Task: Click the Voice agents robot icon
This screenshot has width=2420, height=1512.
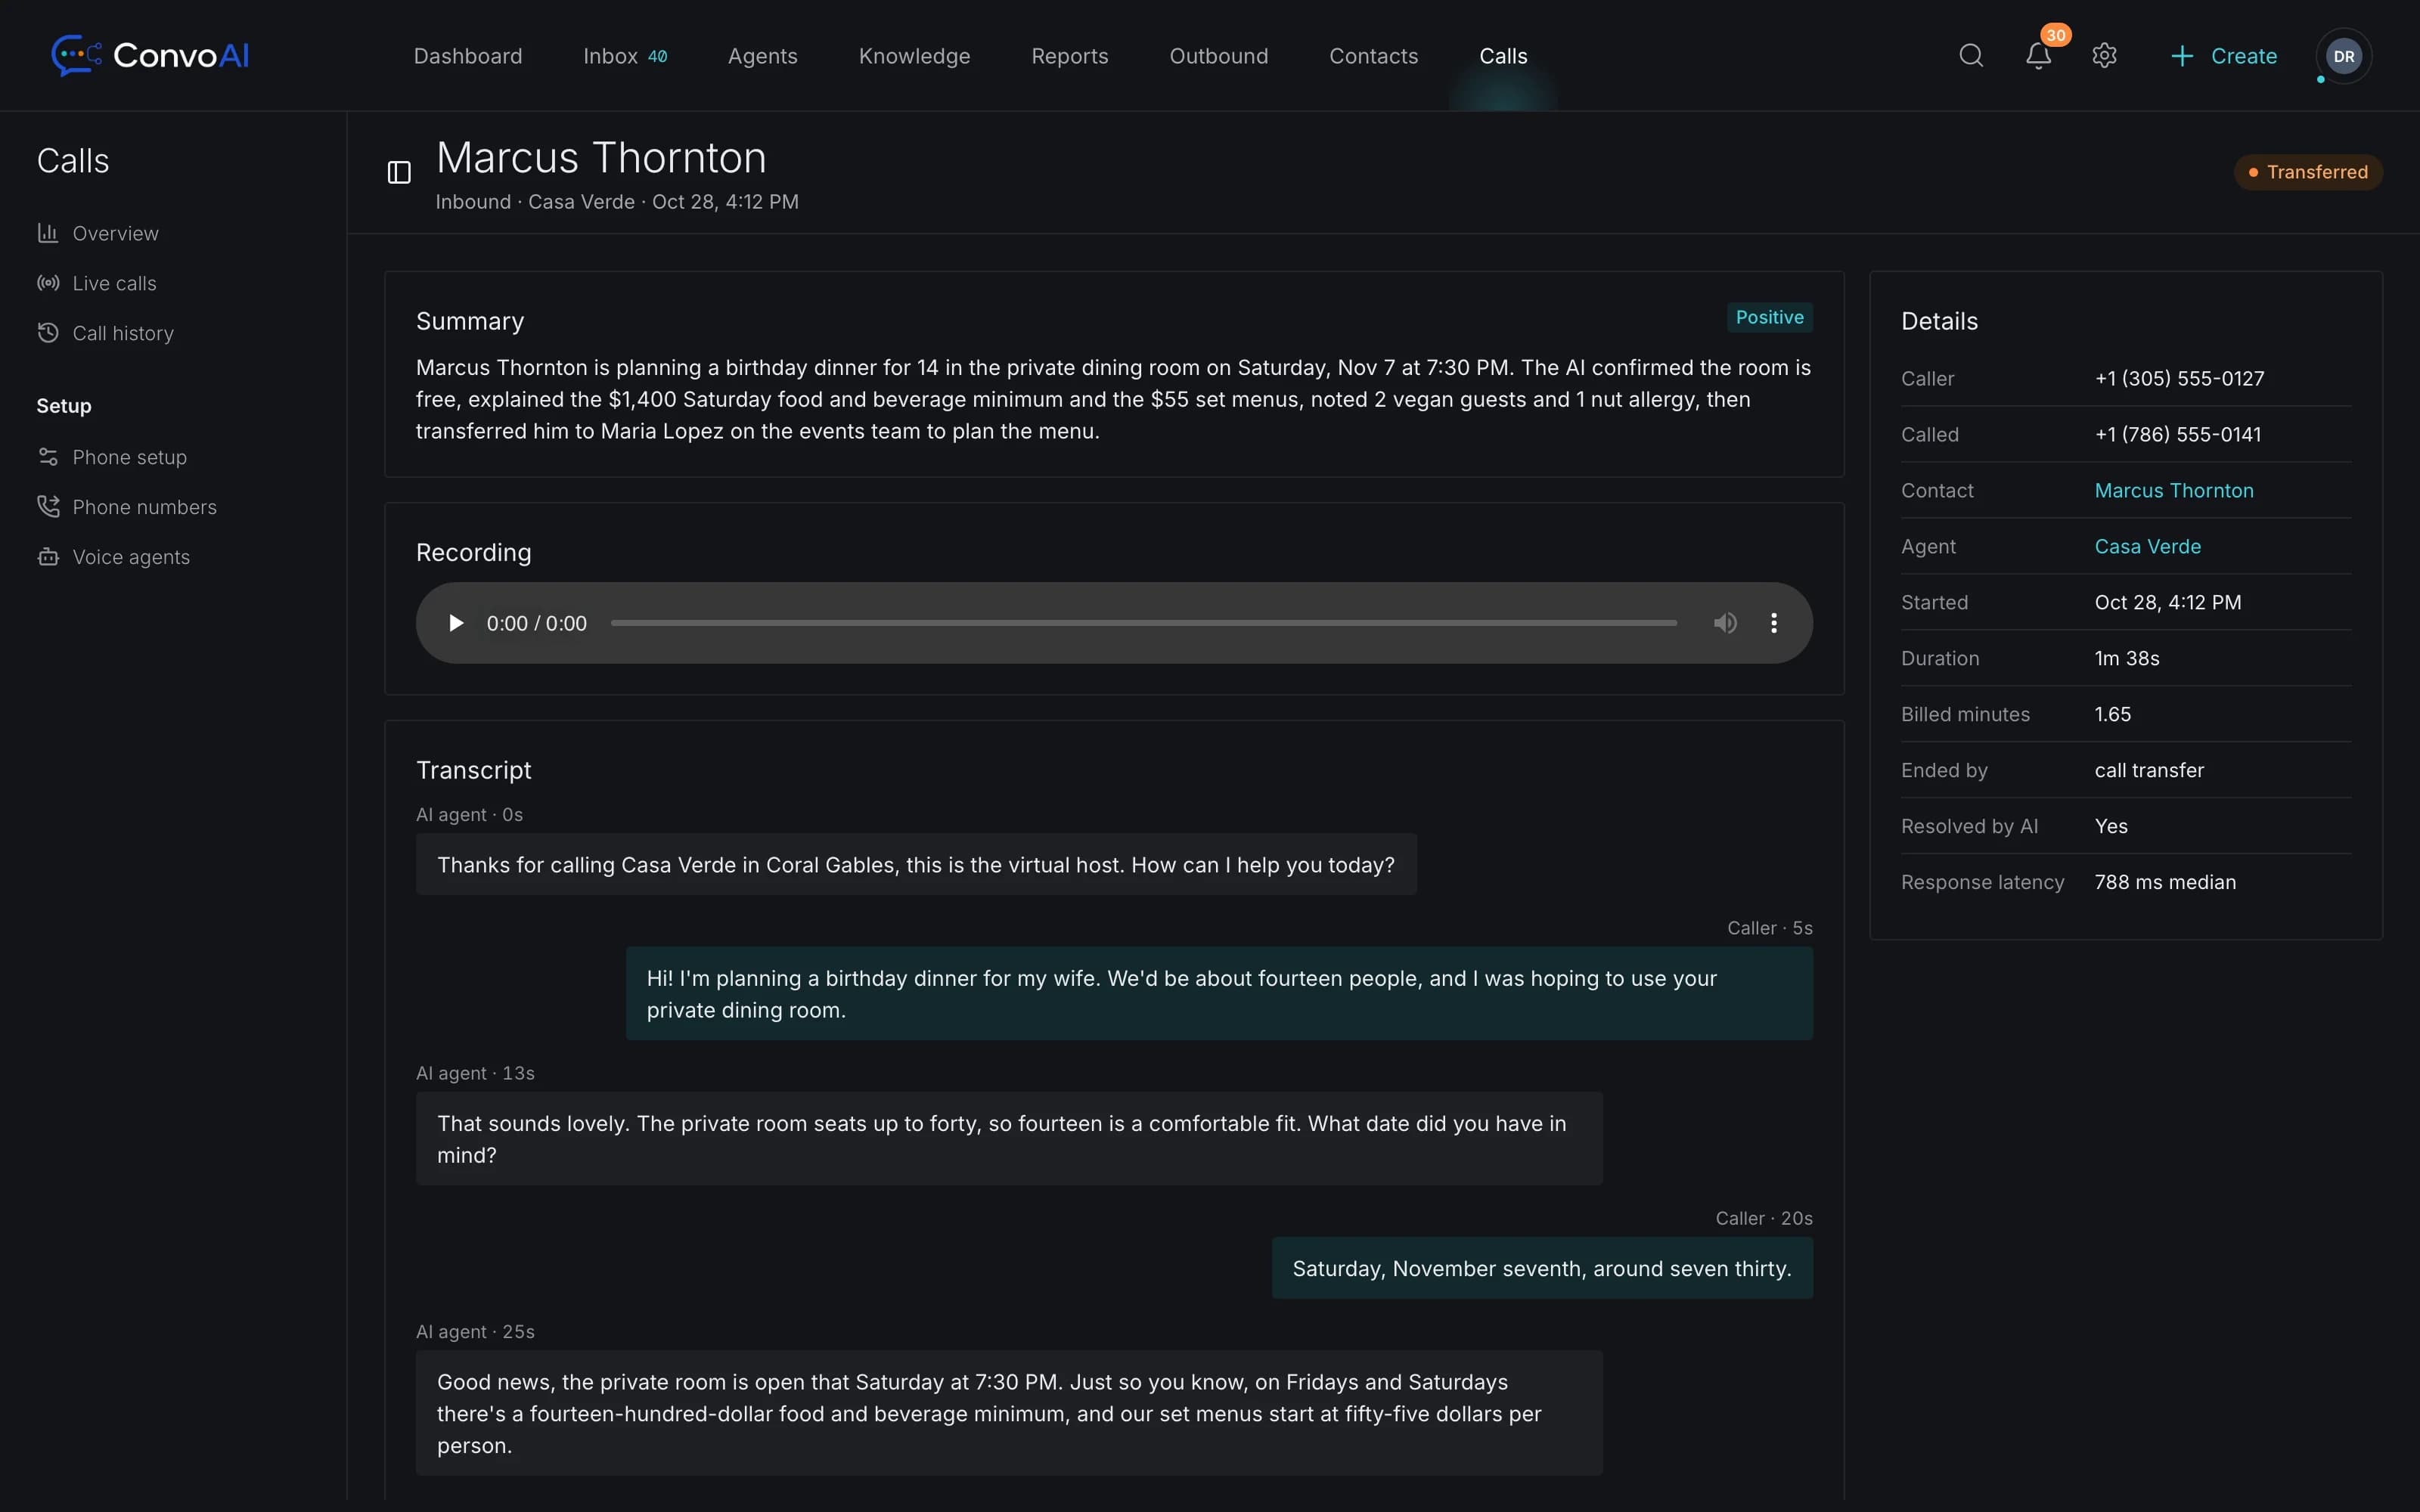Action: (48, 557)
